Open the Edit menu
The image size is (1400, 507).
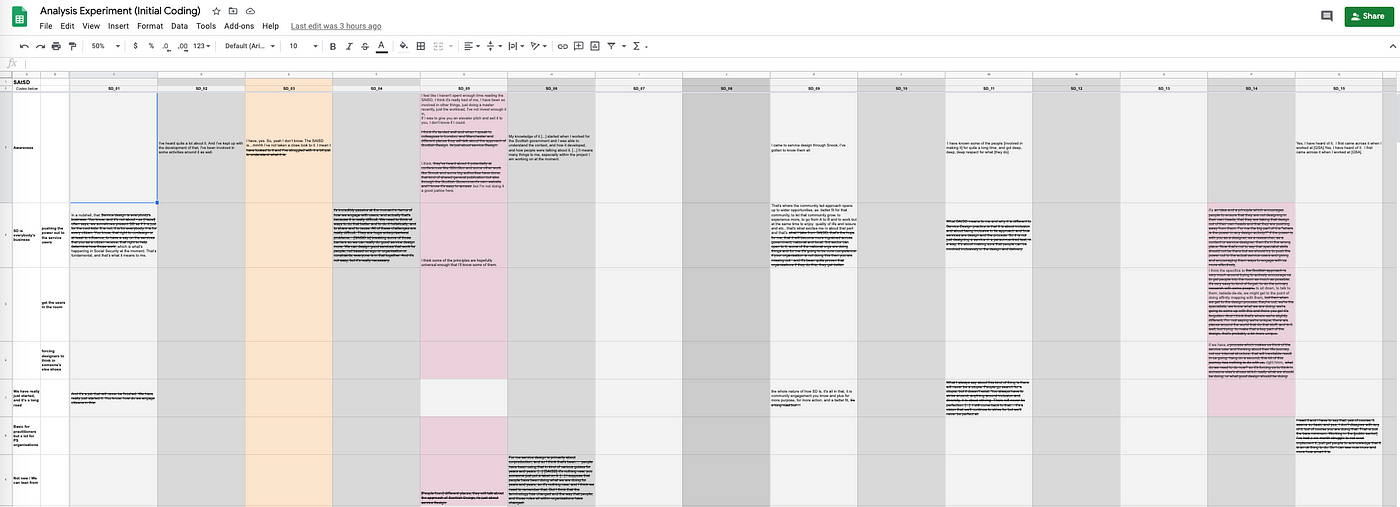[x=67, y=26]
